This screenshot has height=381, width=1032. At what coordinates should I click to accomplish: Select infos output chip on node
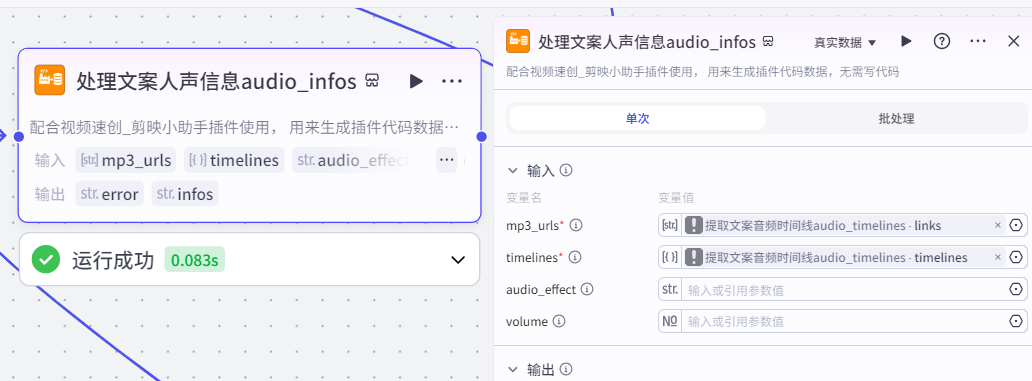click(186, 194)
